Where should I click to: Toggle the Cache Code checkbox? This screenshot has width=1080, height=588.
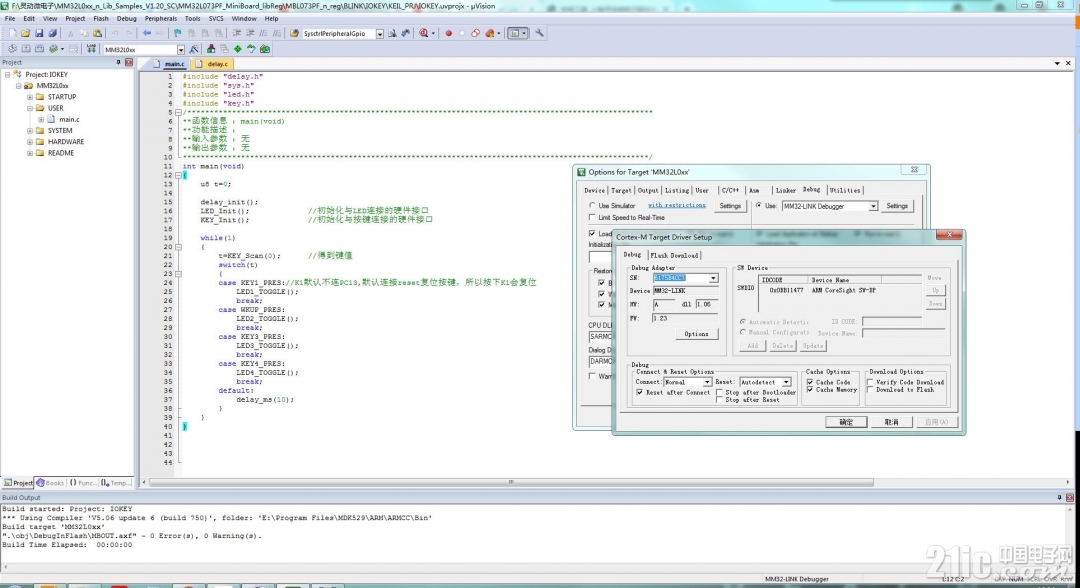[810, 381]
